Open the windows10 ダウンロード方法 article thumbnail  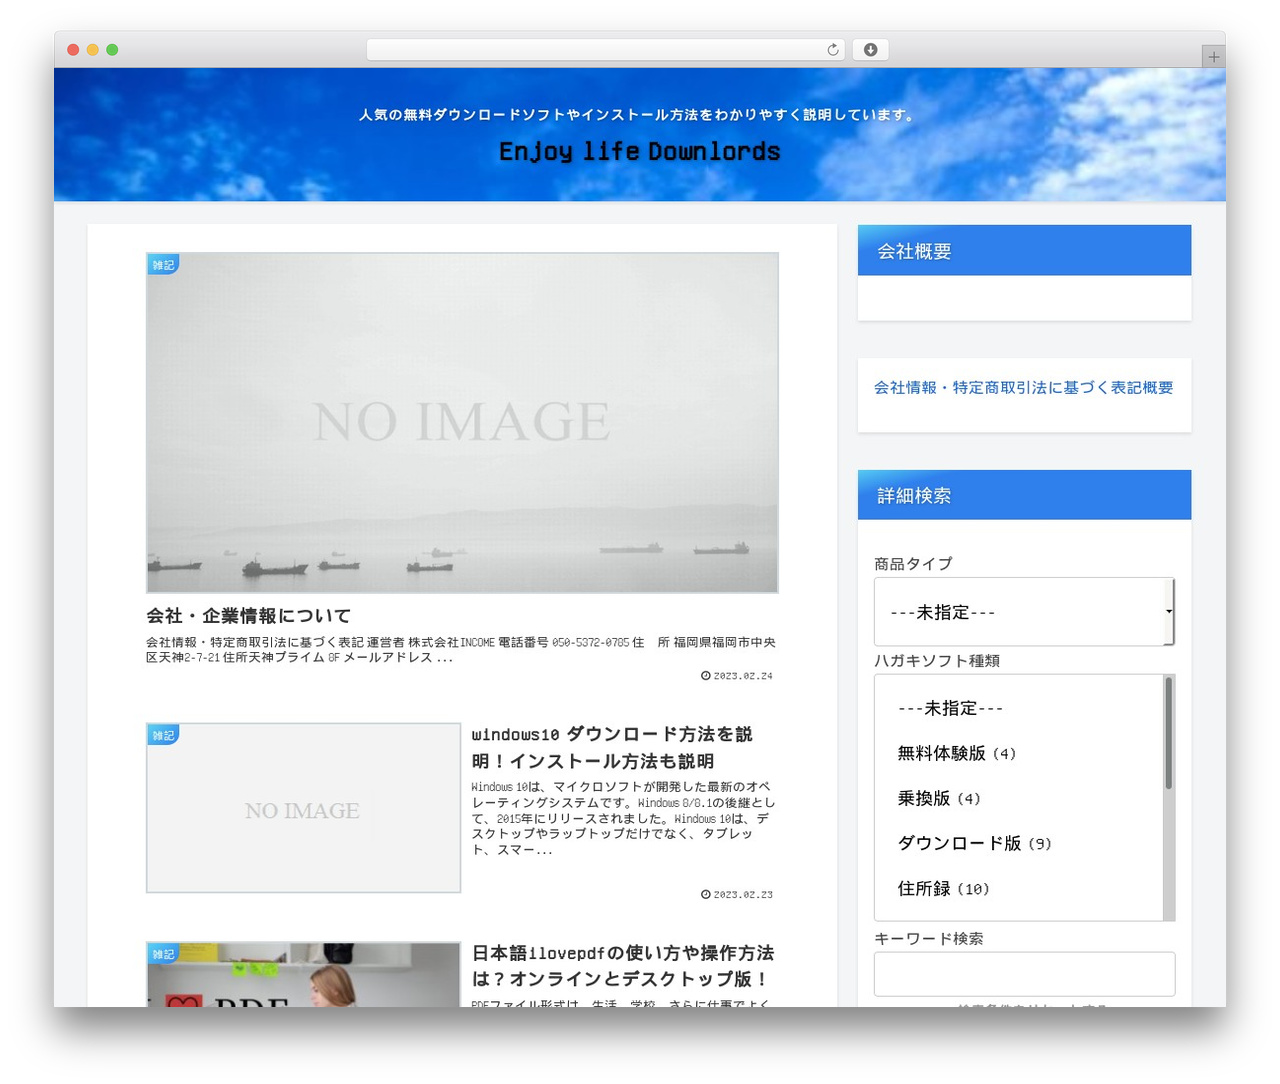click(303, 808)
